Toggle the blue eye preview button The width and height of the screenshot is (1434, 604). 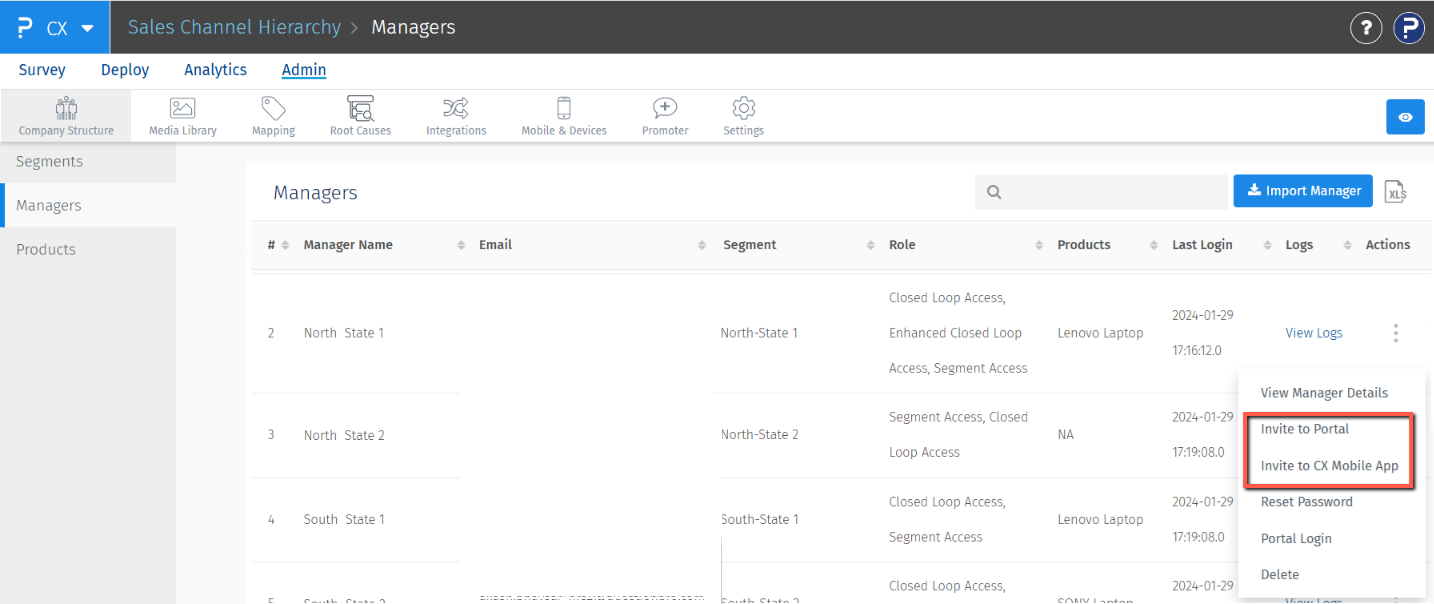point(1405,117)
